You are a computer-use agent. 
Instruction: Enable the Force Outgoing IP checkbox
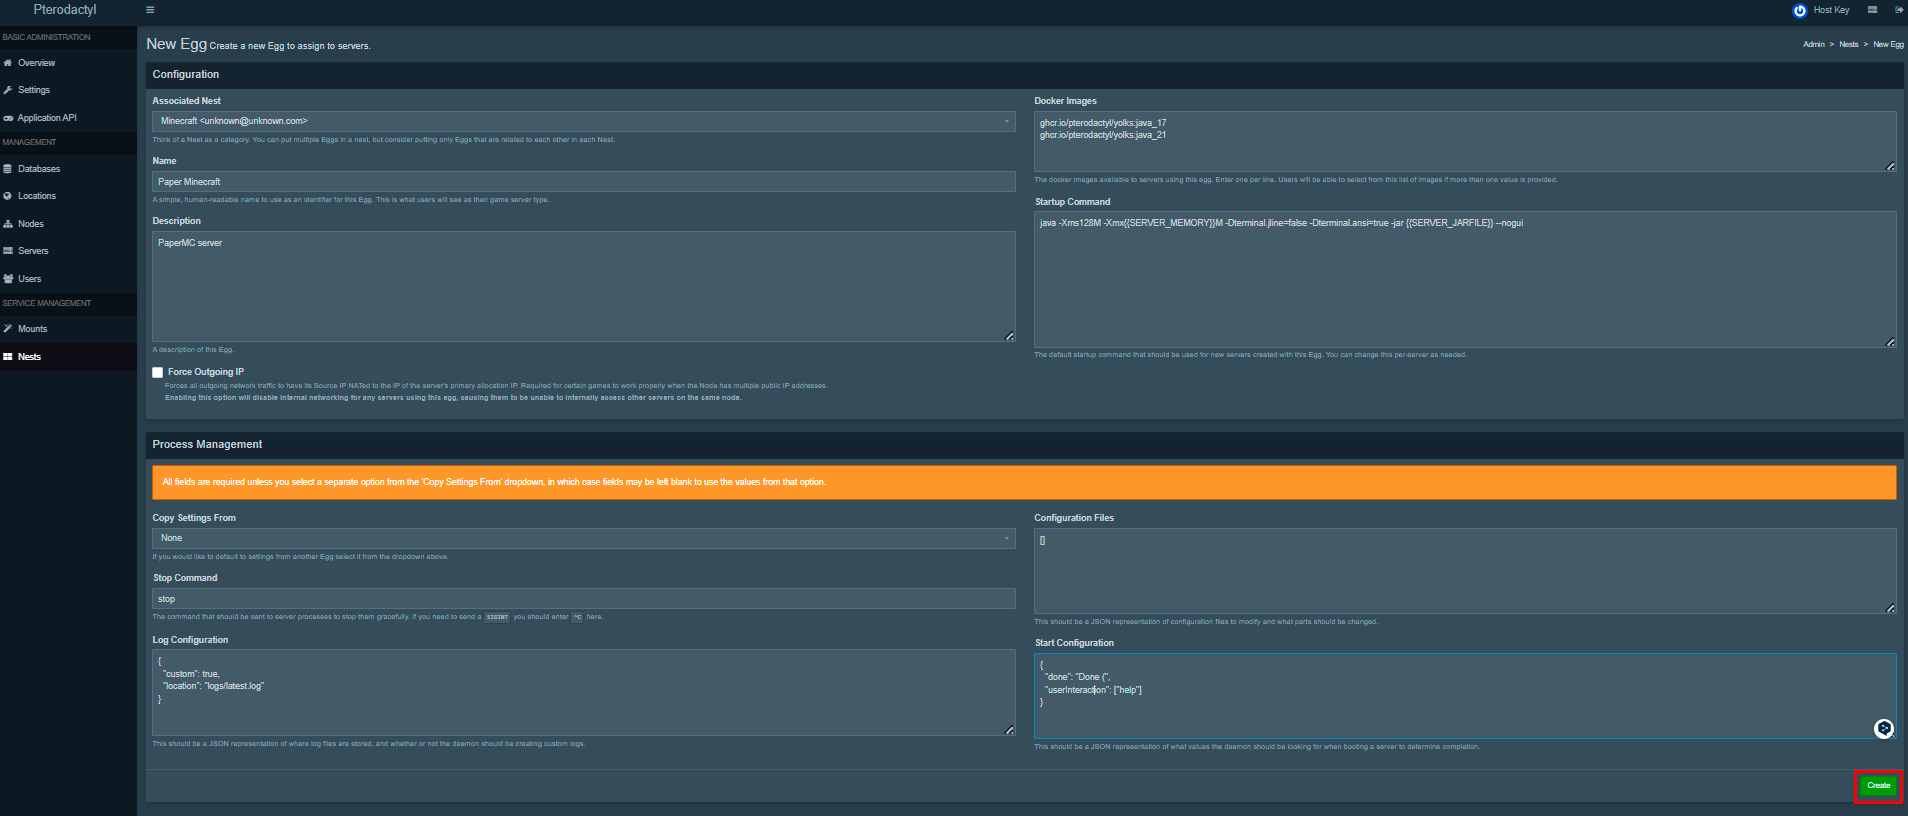(158, 372)
